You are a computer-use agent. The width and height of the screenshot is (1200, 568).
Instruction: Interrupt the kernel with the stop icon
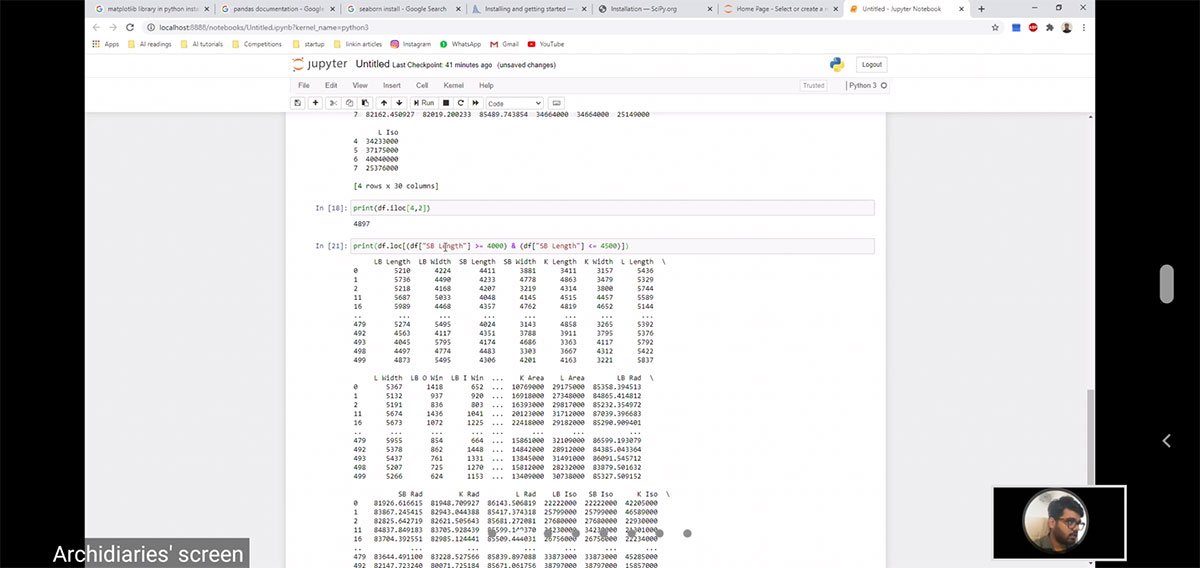tap(446, 103)
